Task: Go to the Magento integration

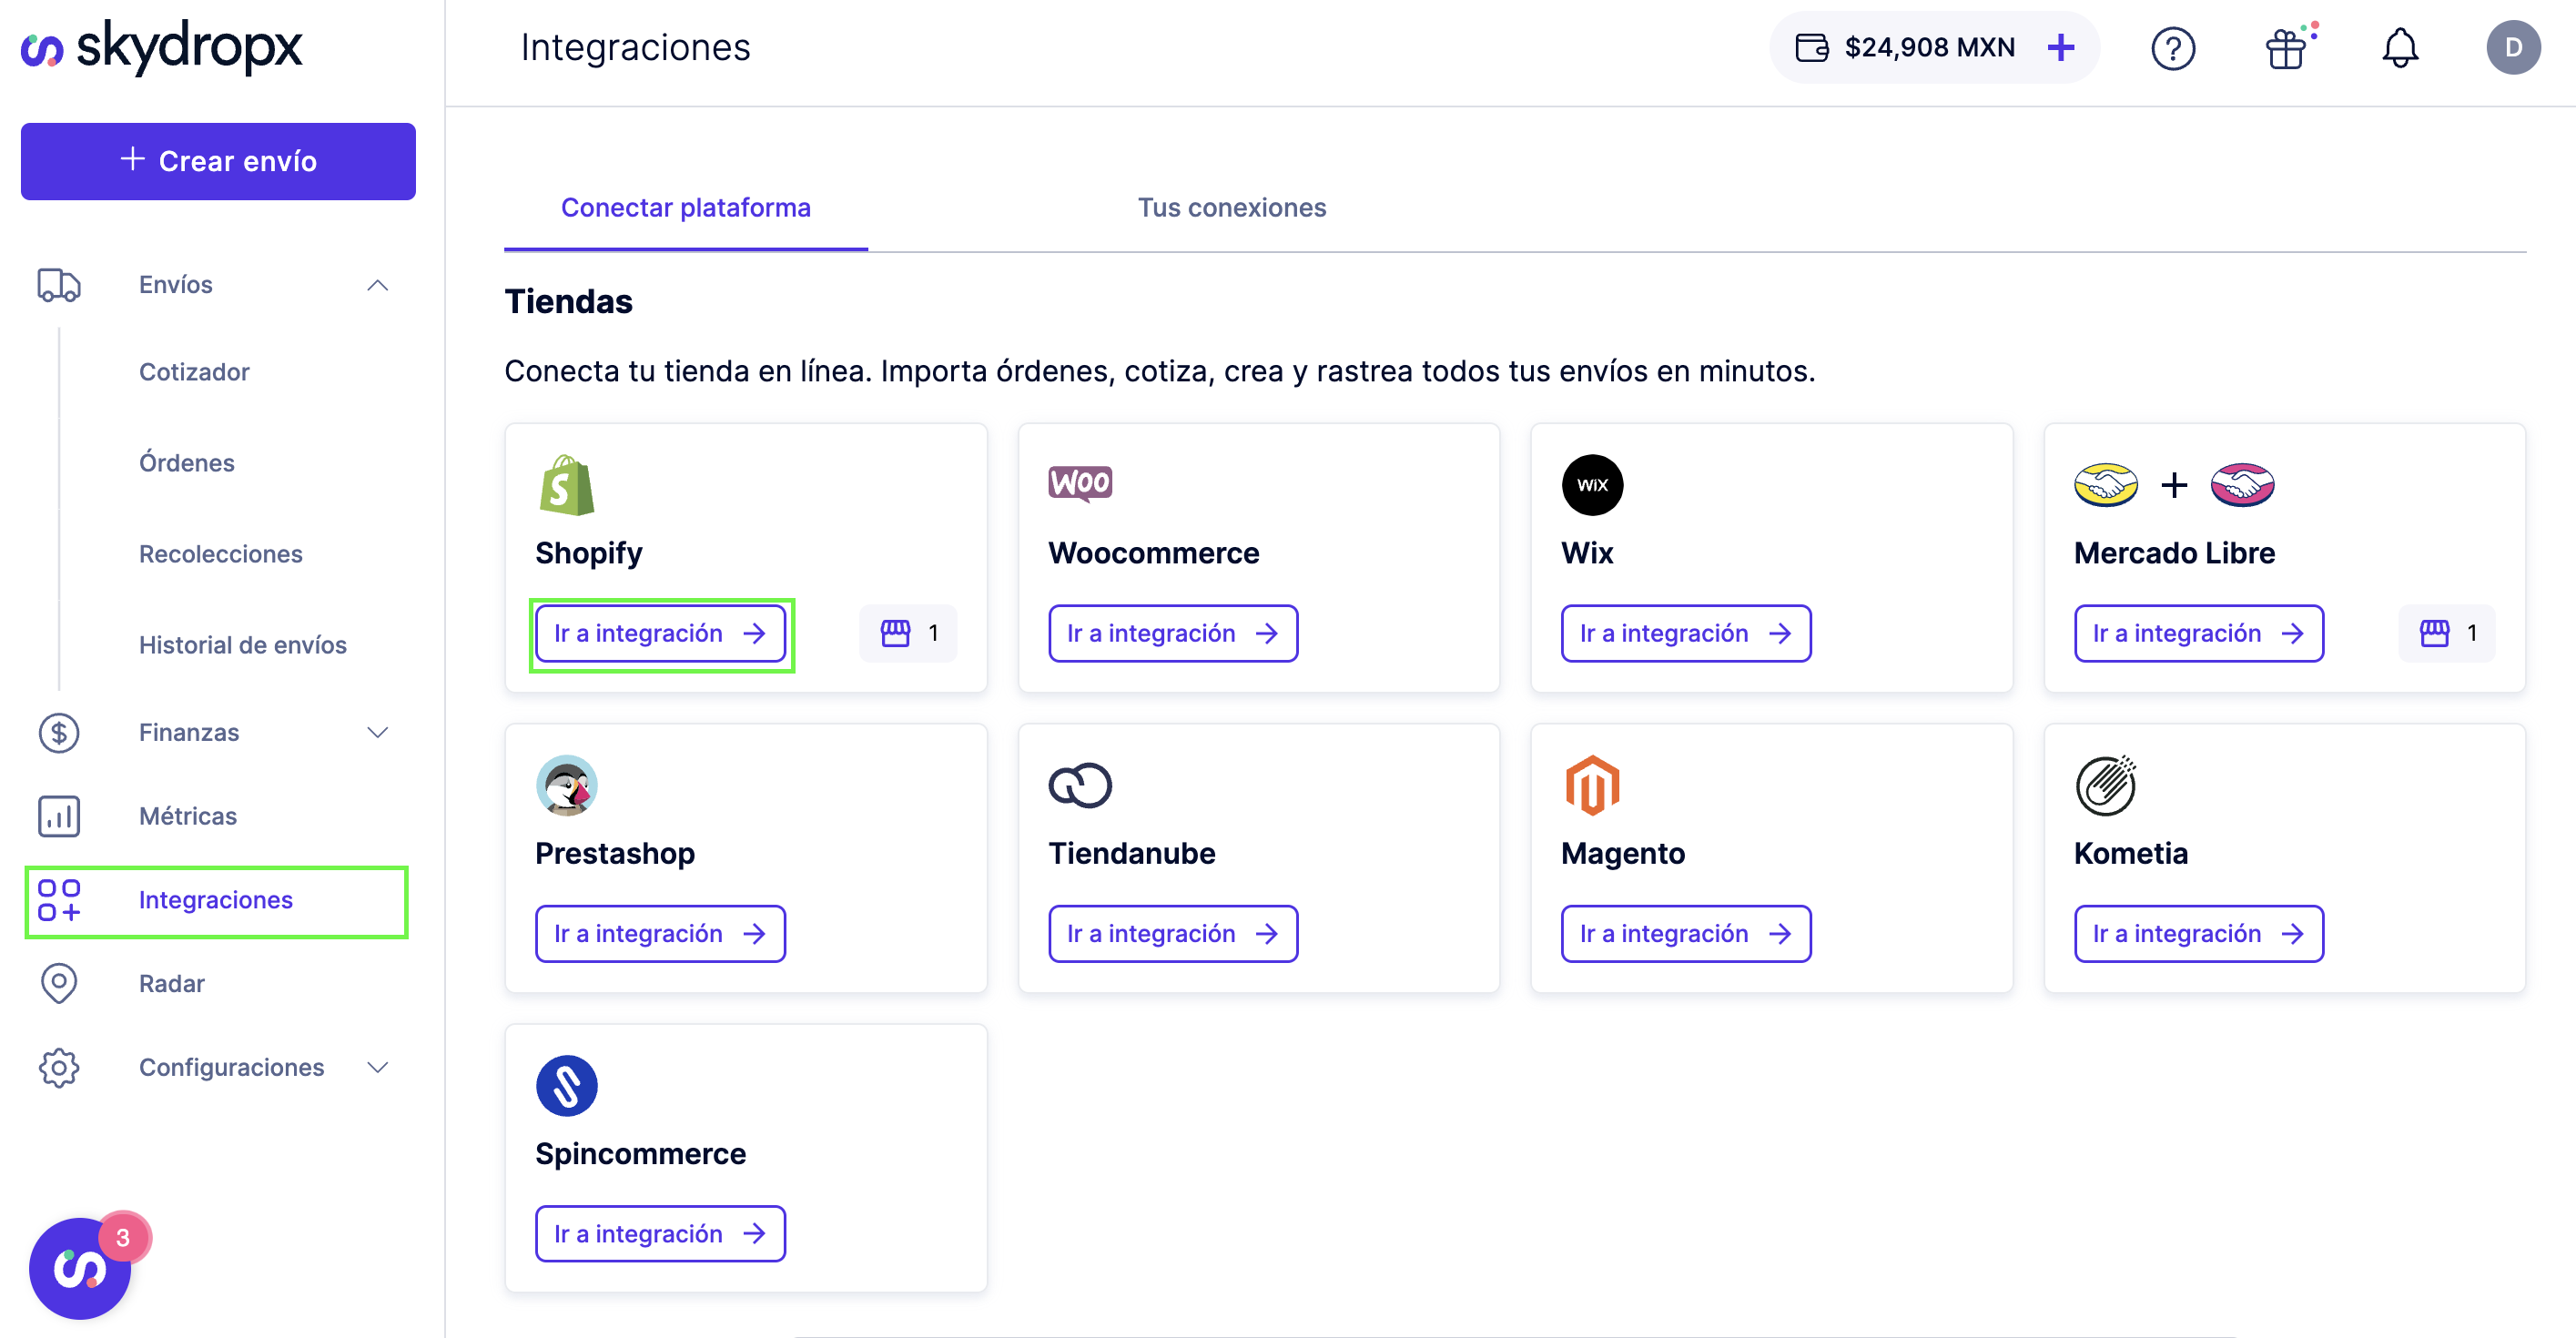Action: [x=1685, y=933]
